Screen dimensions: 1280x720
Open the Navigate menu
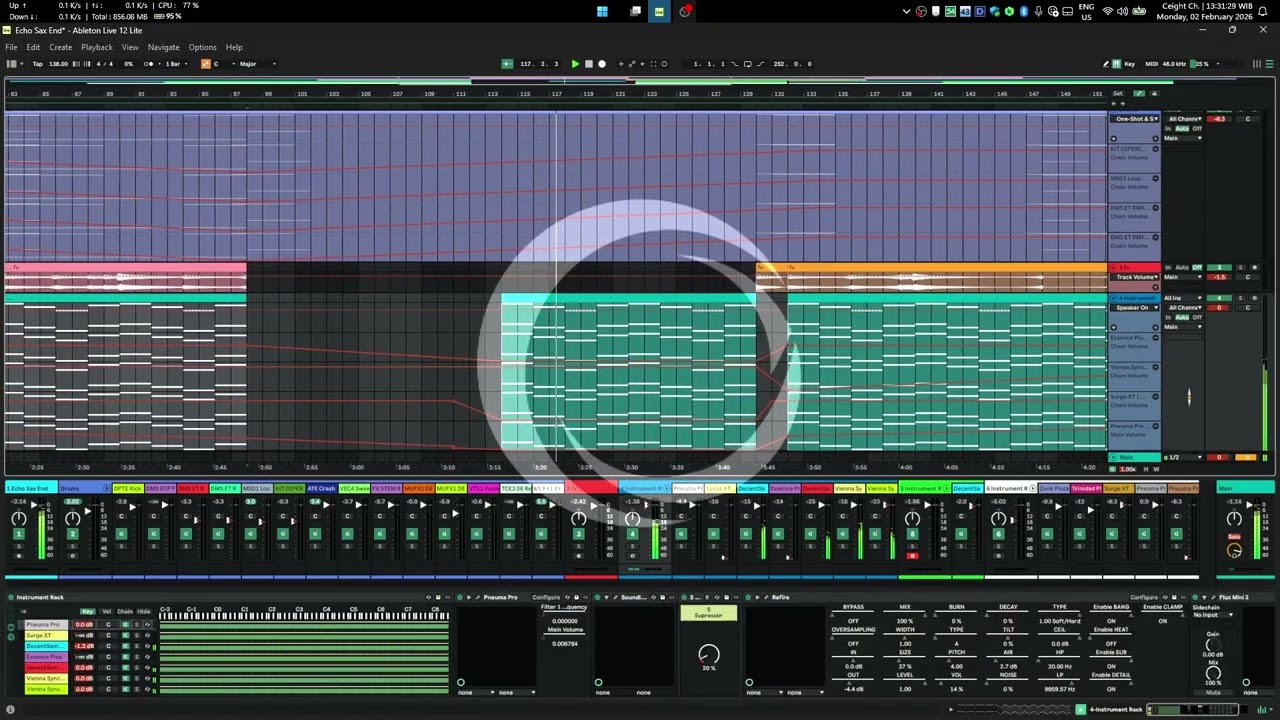[x=164, y=47]
